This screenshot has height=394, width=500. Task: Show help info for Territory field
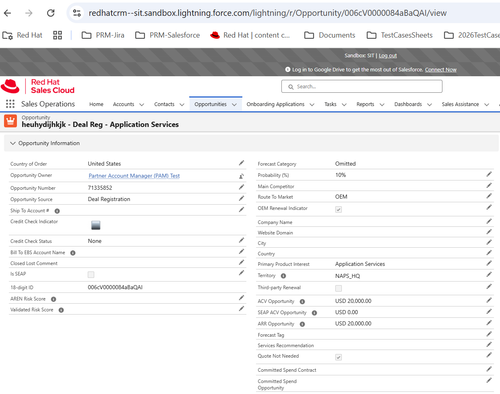pos(283,276)
